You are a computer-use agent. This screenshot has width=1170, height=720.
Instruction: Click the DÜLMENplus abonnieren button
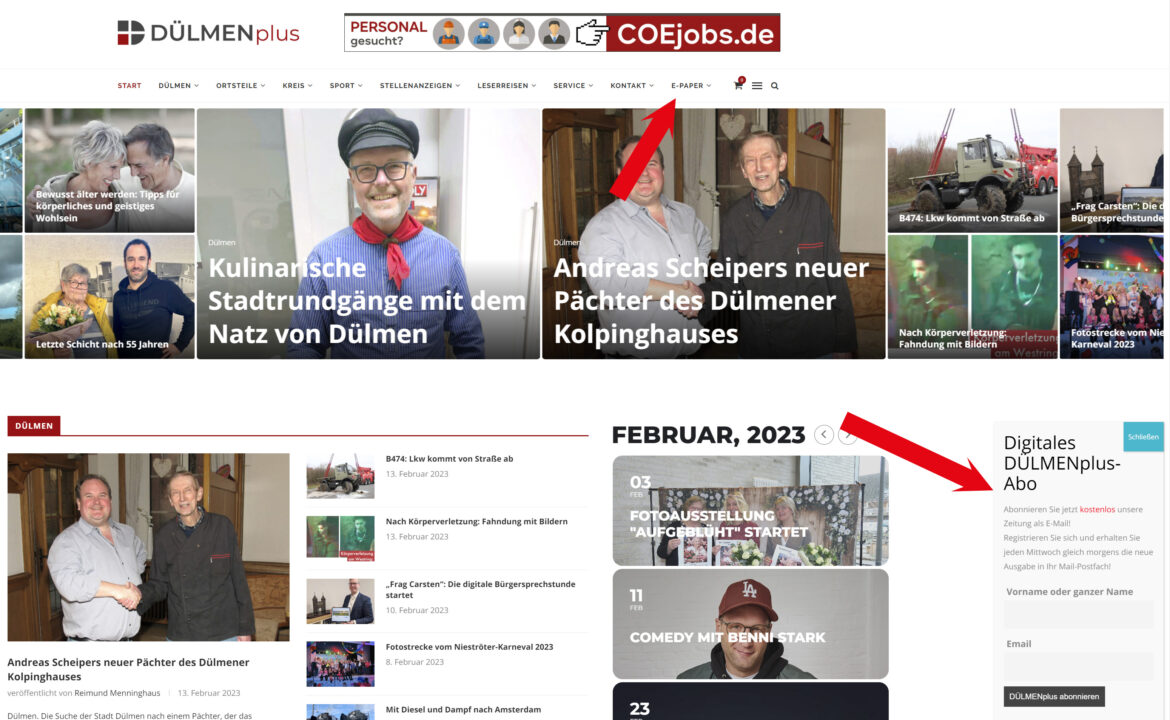pos(1054,696)
